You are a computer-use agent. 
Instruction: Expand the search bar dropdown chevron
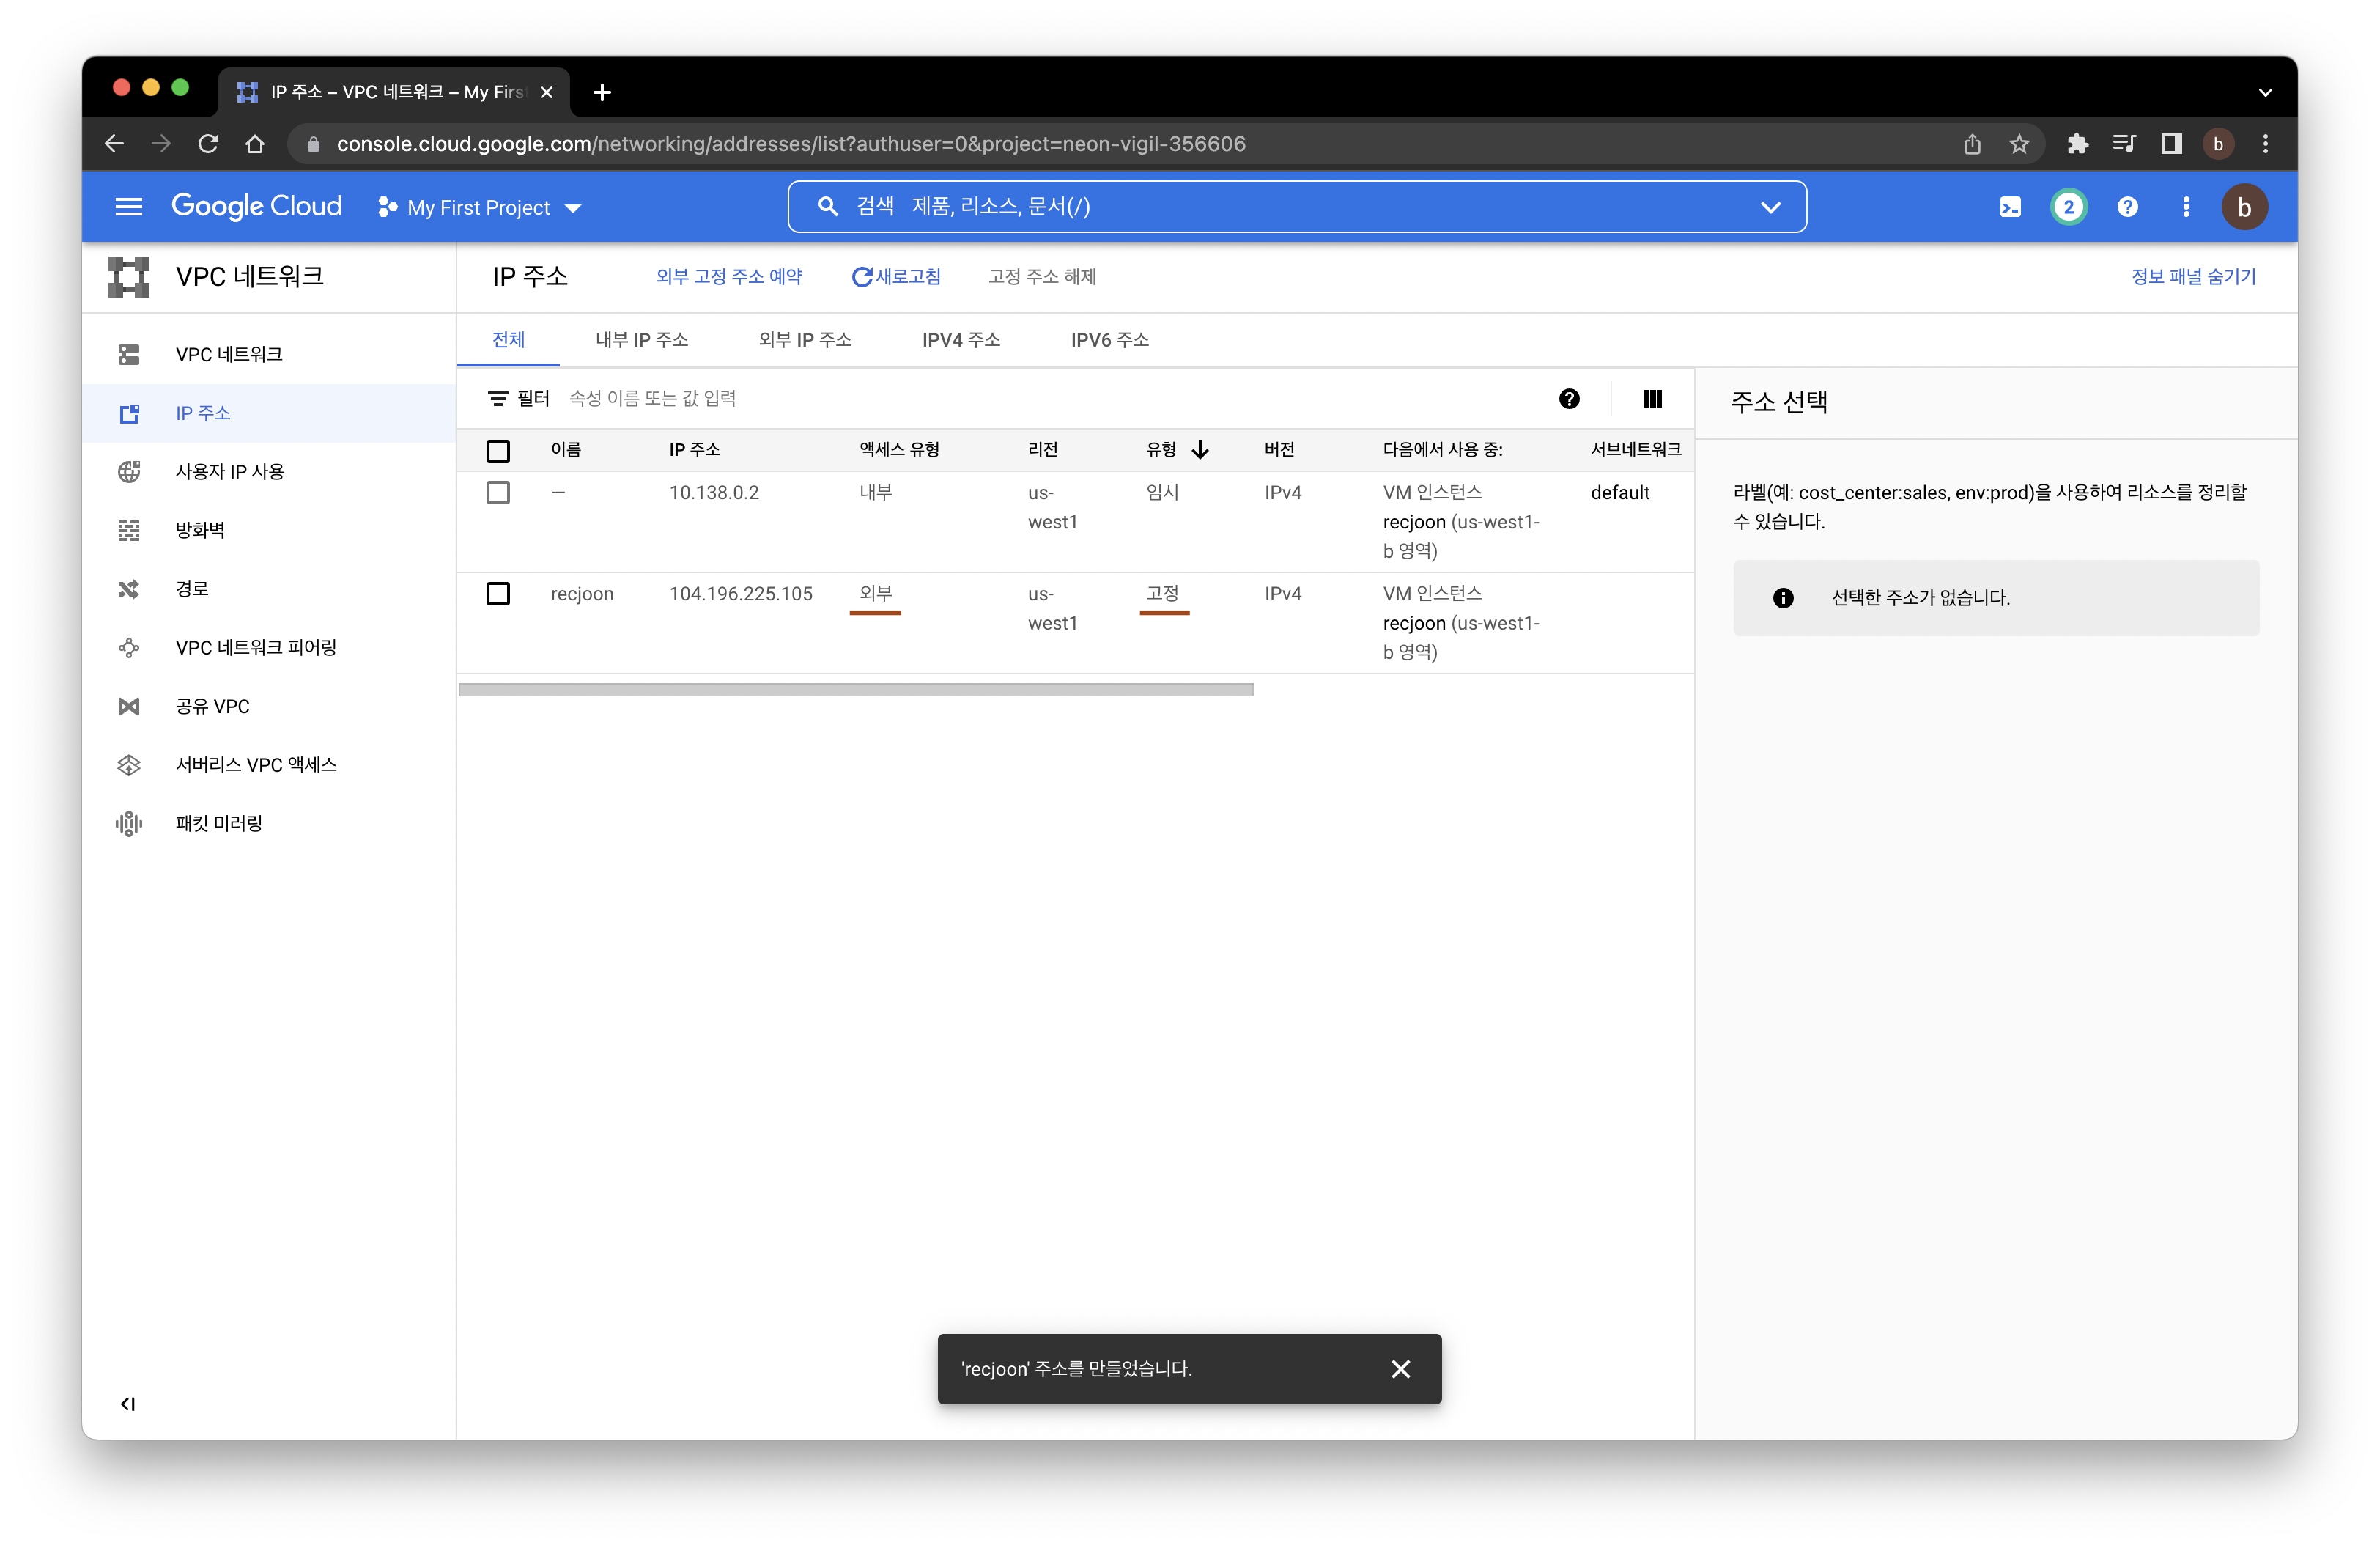click(1770, 207)
